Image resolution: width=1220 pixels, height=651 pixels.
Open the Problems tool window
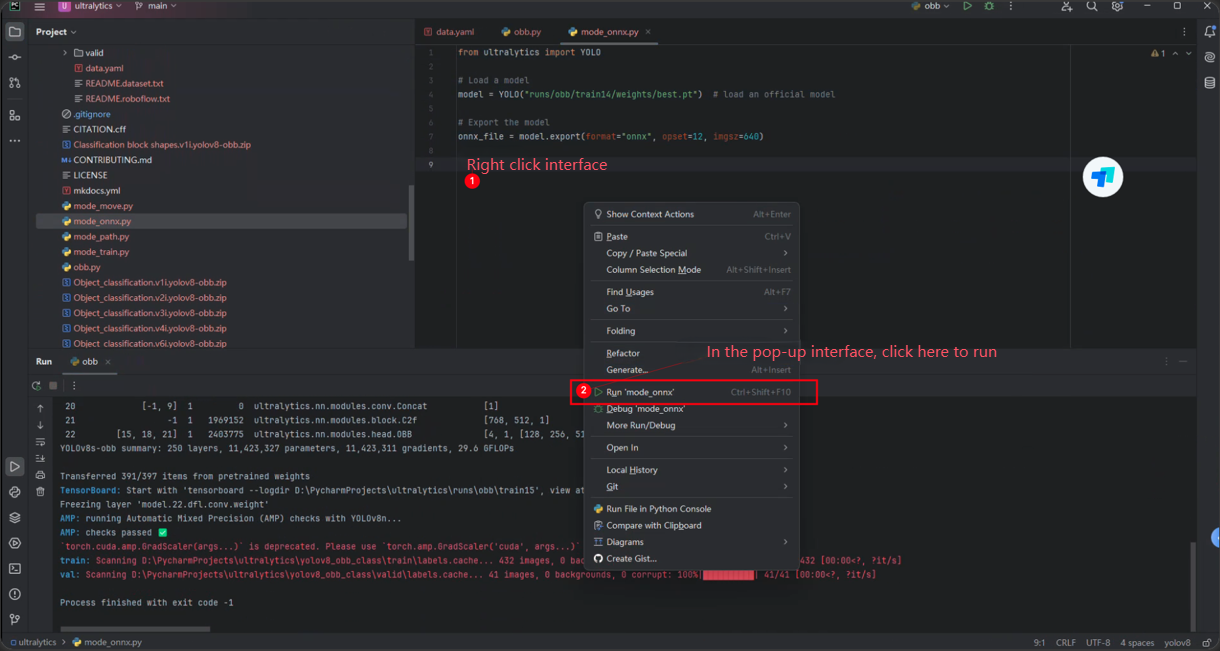(14, 595)
